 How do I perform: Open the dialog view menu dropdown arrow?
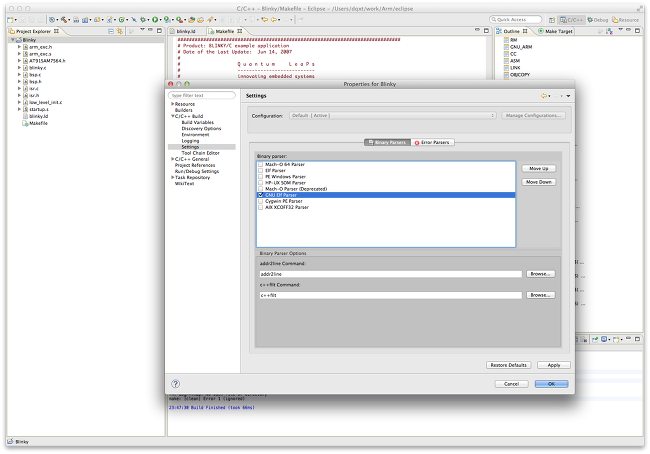click(x=568, y=96)
